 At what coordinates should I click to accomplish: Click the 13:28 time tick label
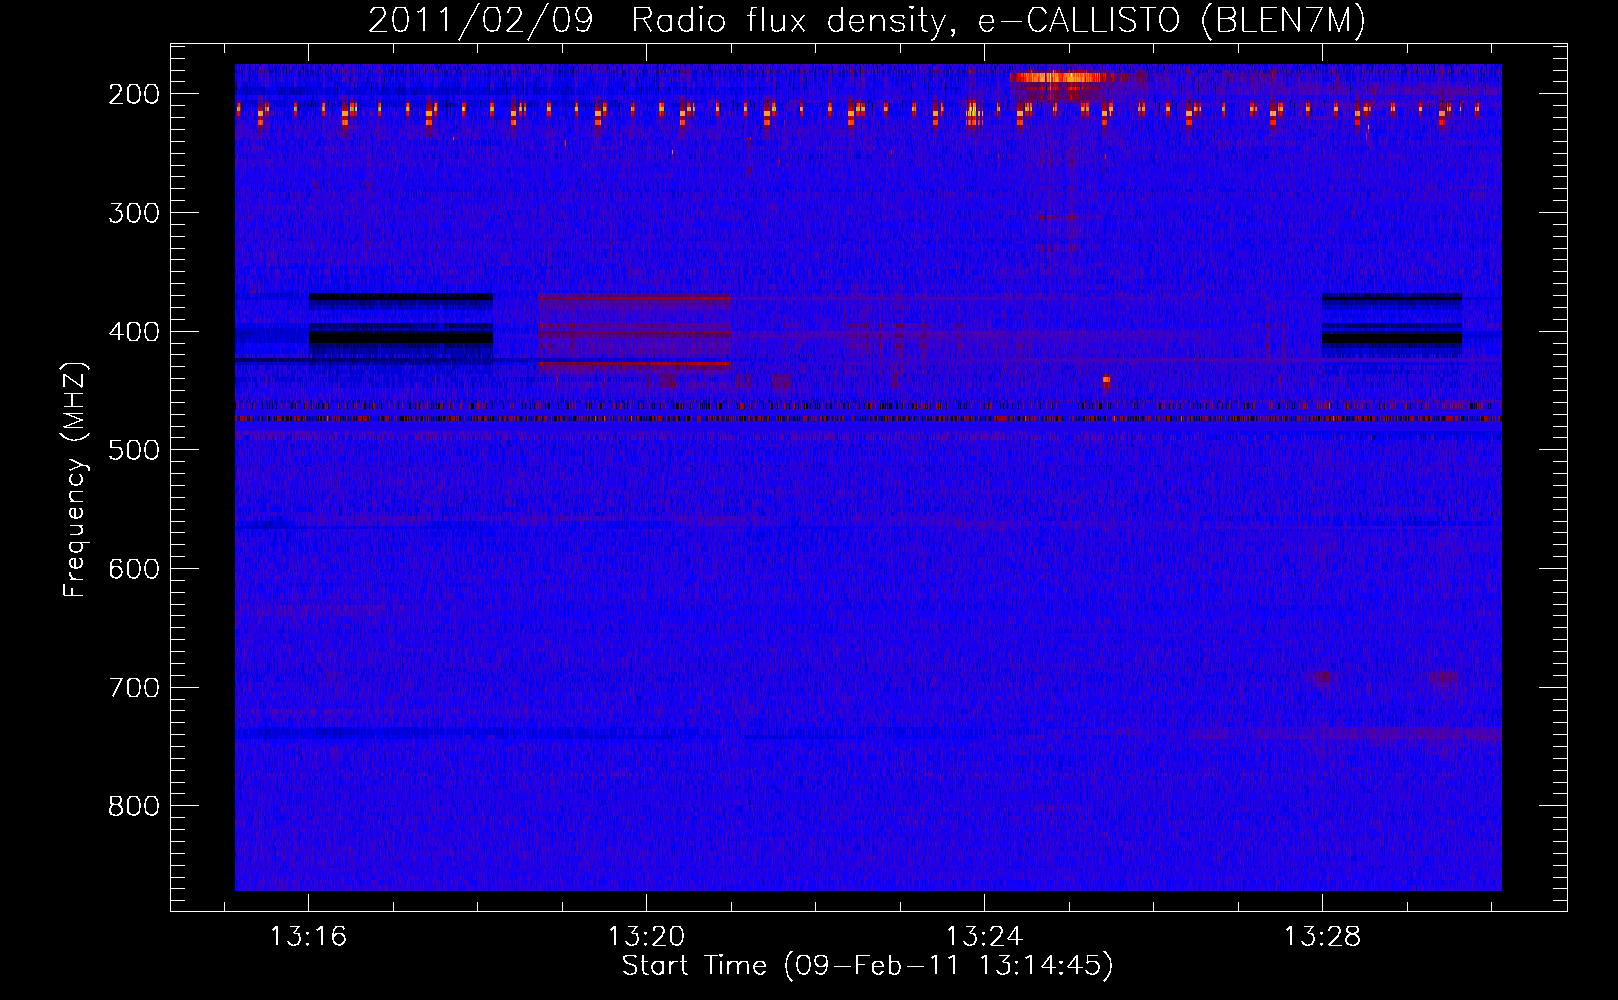click(1322, 937)
